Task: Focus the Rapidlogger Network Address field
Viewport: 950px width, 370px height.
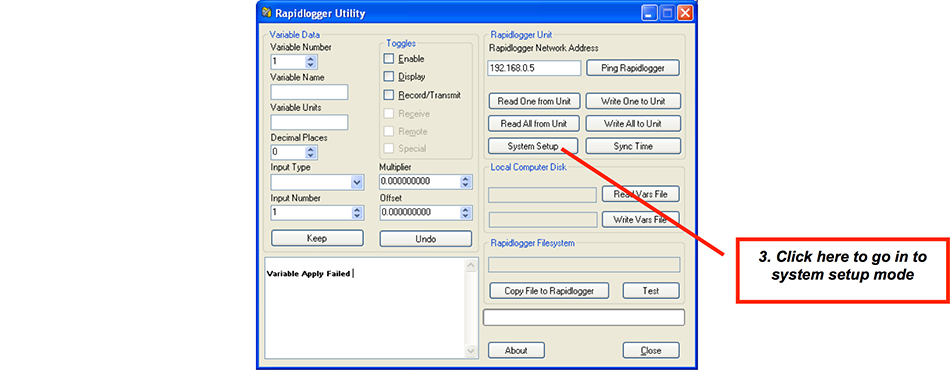Action: coord(534,68)
